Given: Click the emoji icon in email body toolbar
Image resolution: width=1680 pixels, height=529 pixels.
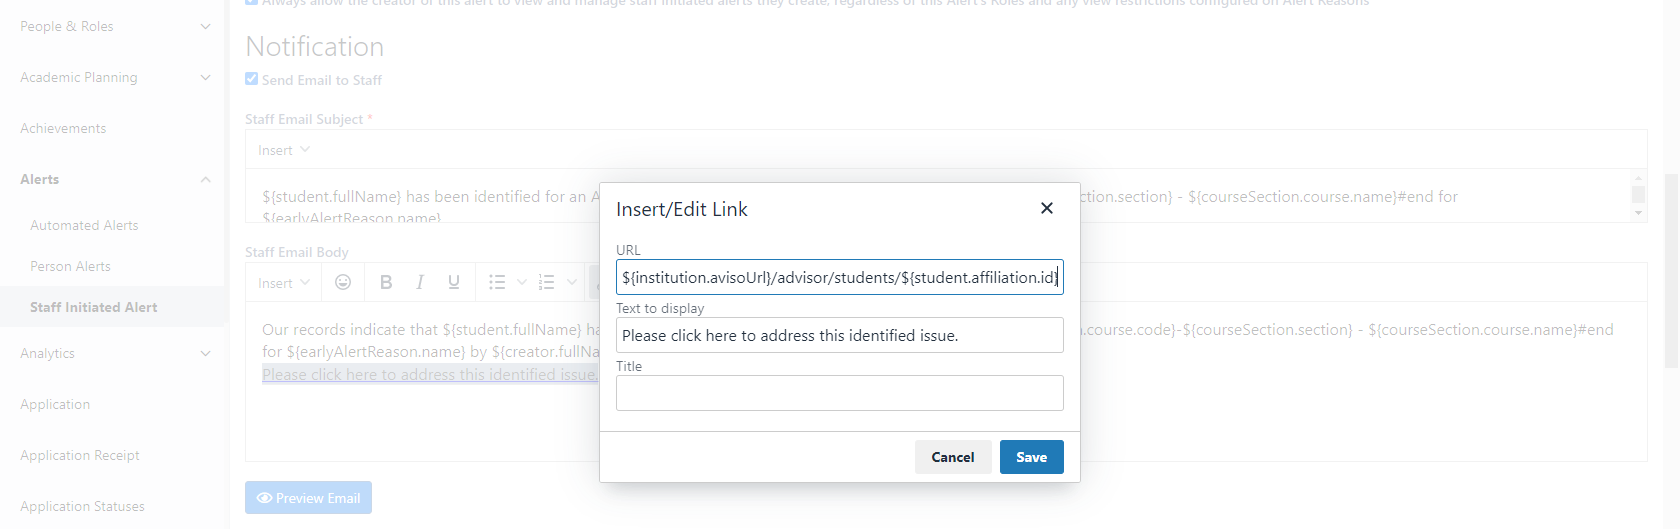Looking at the screenshot, I should [x=343, y=283].
